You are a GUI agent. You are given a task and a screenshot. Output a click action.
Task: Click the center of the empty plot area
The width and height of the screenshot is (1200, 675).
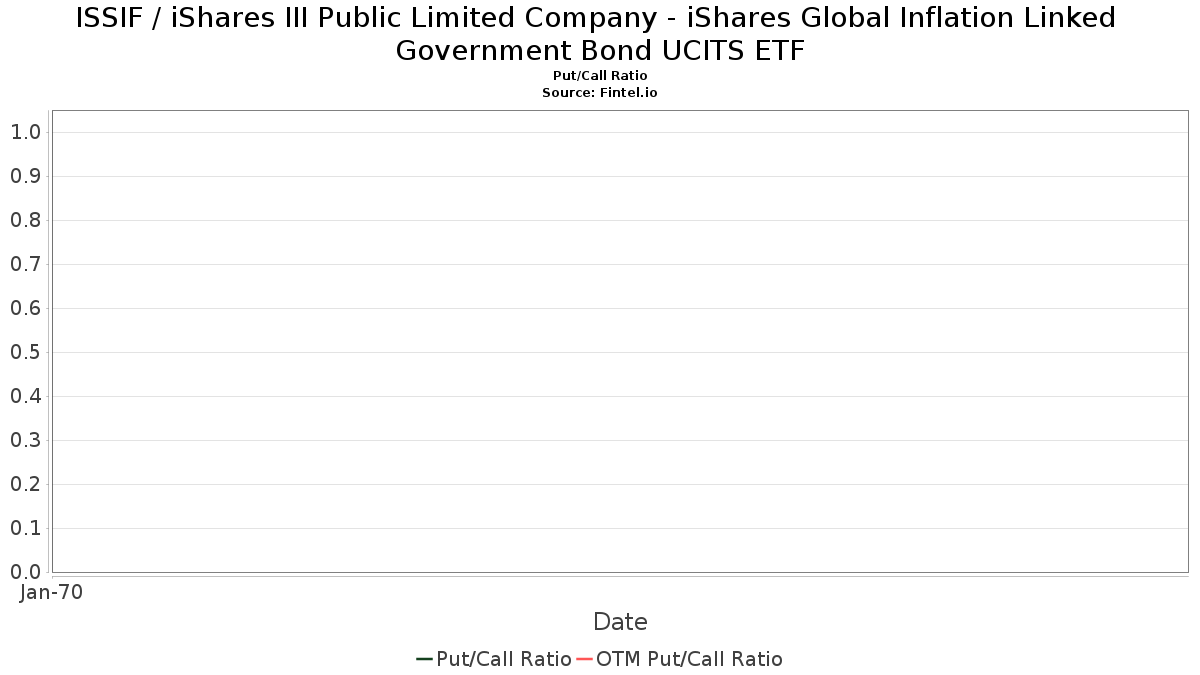coord(620,341)
